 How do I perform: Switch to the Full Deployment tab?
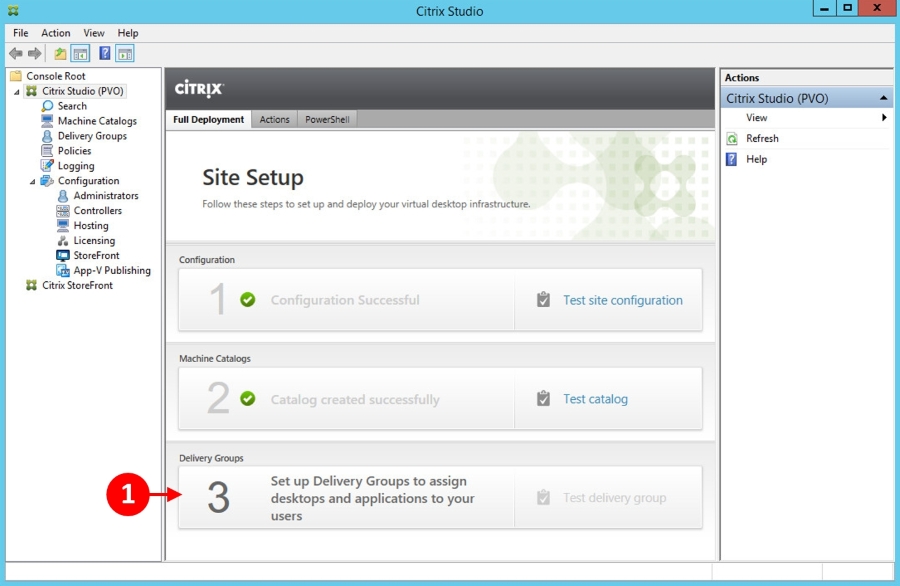coord(208,119)
